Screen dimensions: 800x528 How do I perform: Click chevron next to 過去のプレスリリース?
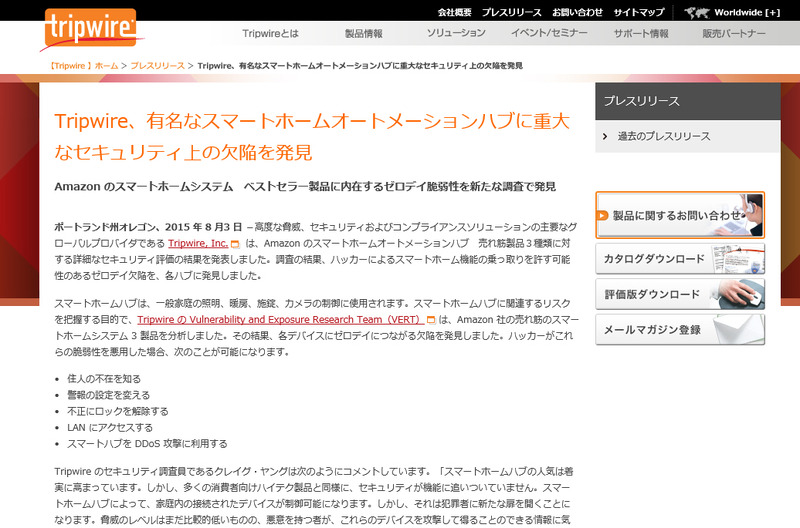pos(606,136)
